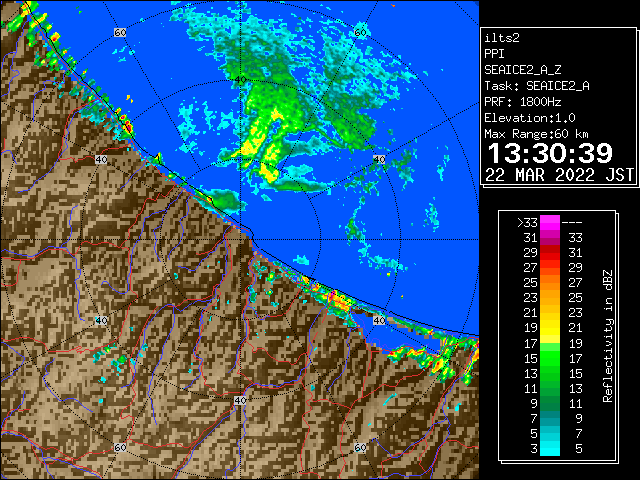Image resolution: width=640 pixels, height=480 pixels.
Task: Click the radar site name "ilts2"
Action: tap(502, 38)
